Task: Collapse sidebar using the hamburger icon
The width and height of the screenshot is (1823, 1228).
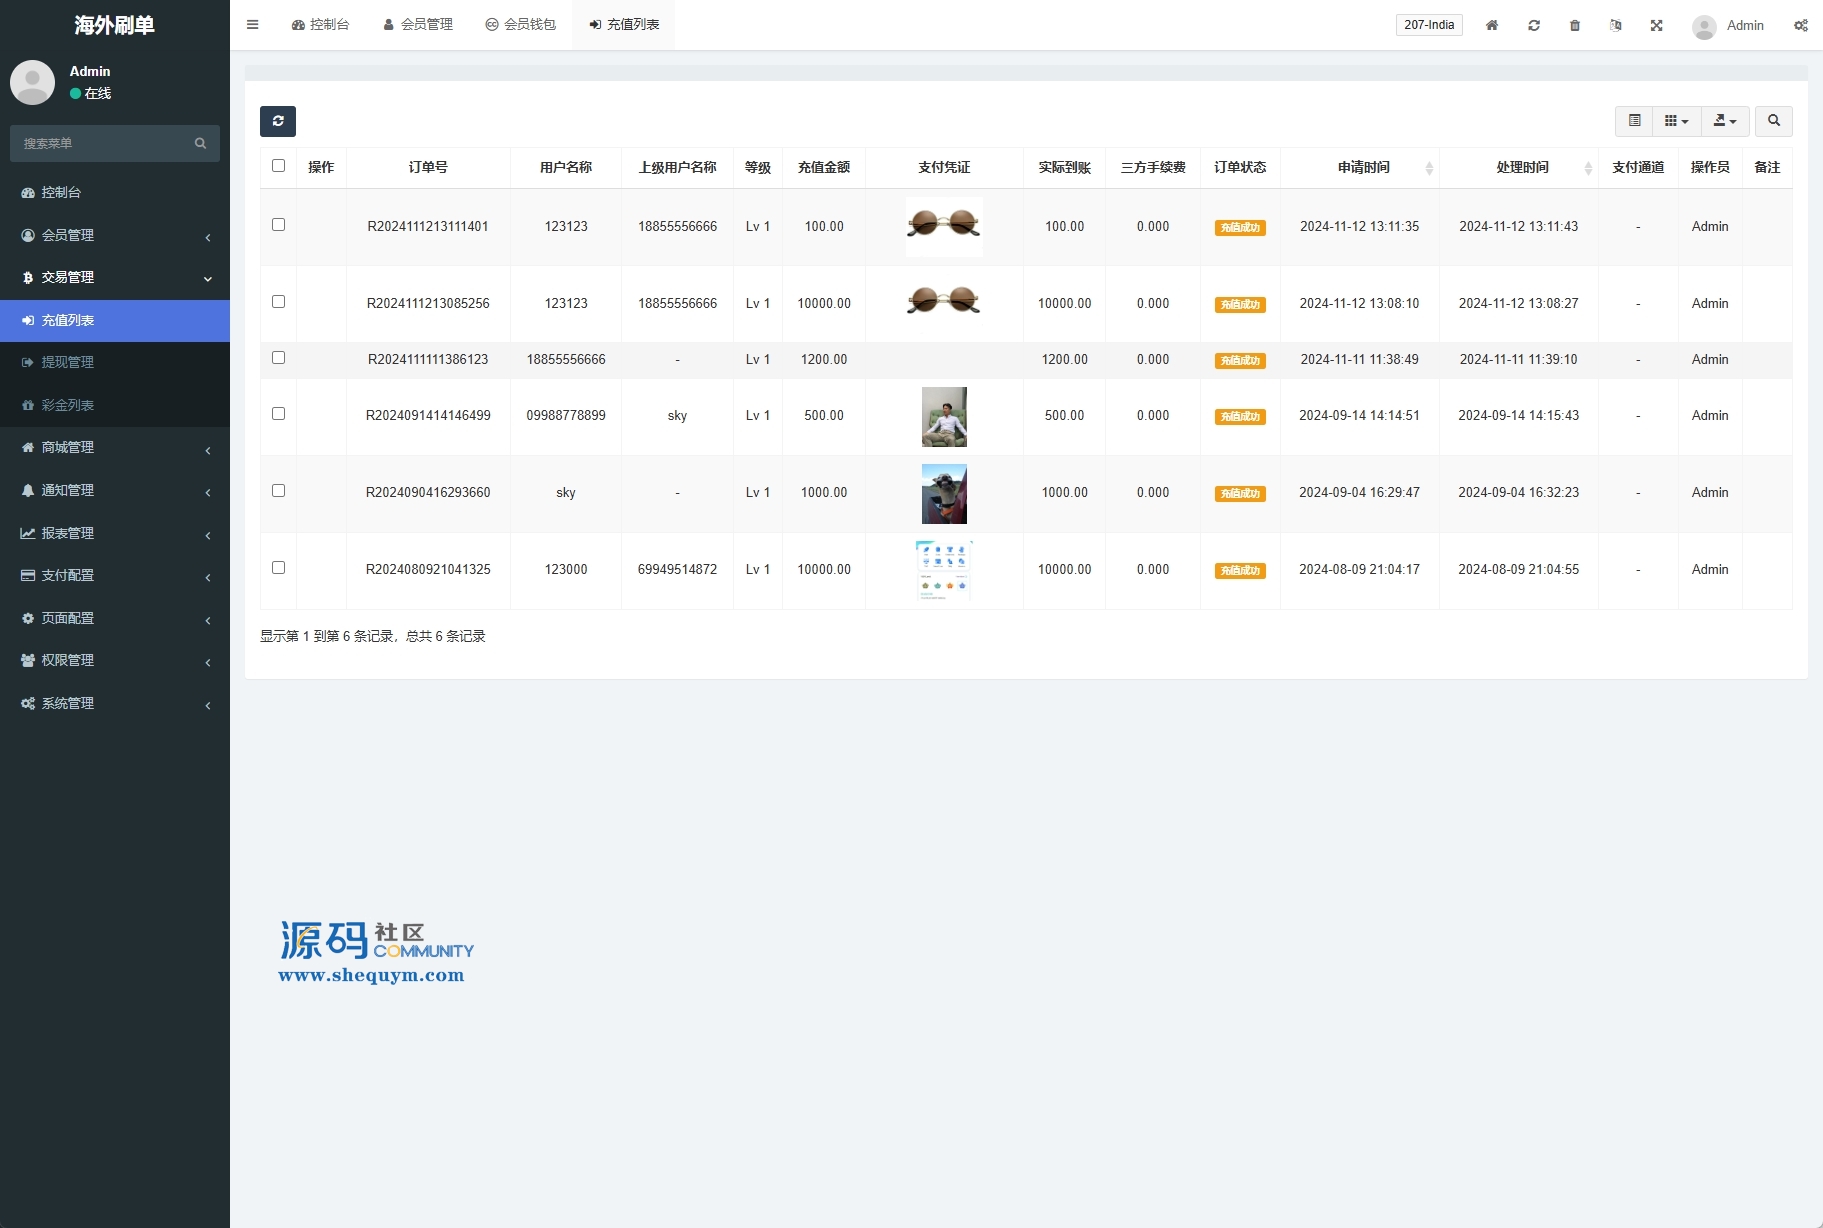Action: pos(253,25)
